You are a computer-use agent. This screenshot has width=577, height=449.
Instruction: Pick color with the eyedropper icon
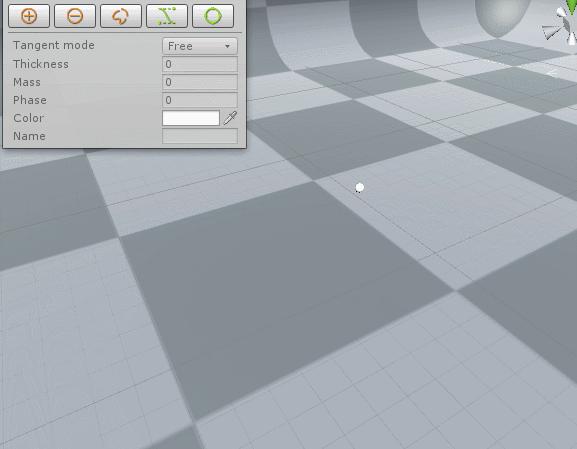[230, 118]
